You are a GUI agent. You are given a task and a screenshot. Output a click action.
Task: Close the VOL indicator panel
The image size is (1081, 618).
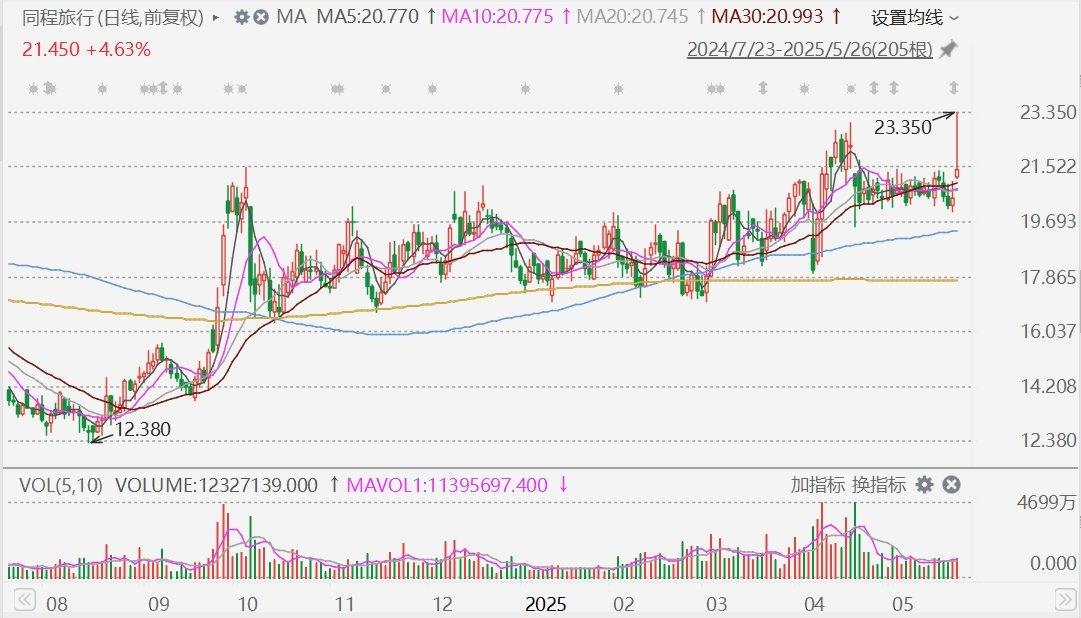tap(951, 485)
